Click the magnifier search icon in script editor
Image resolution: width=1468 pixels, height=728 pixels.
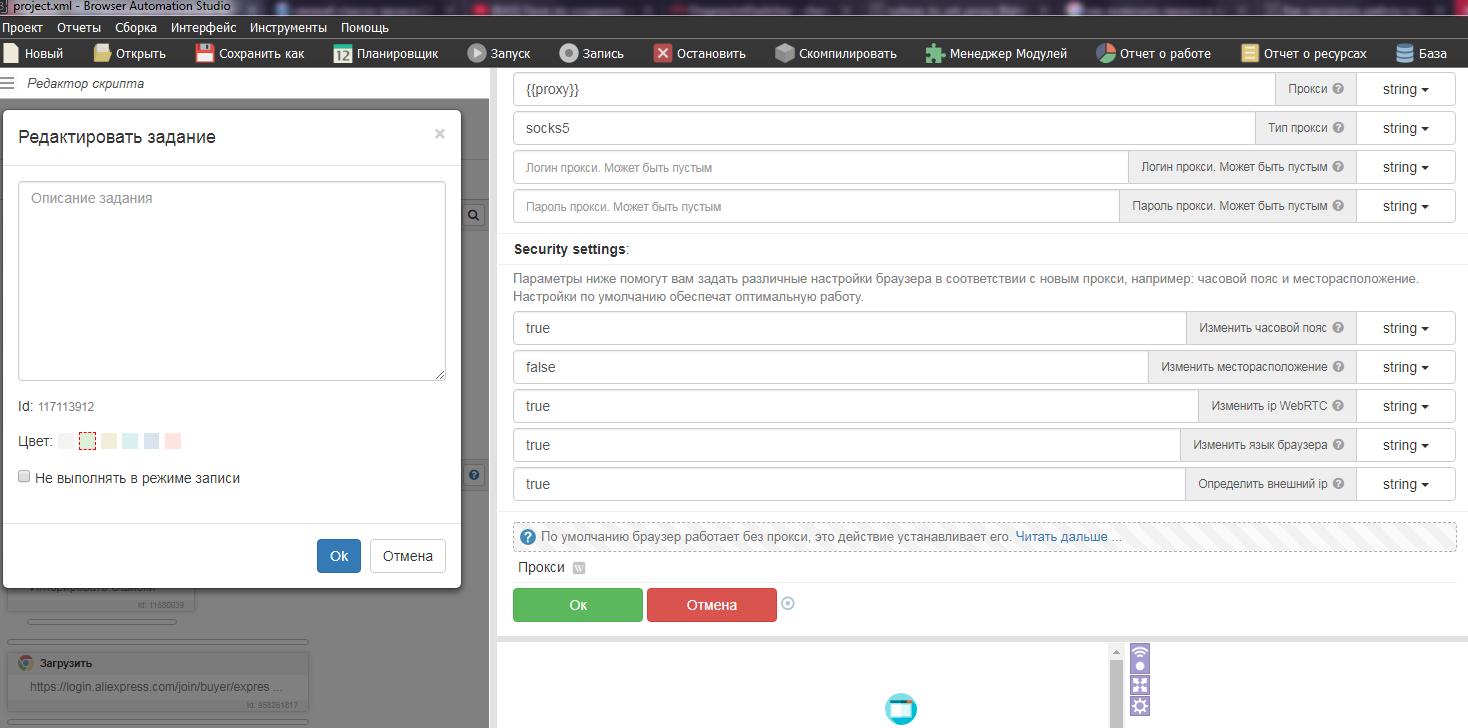point(474,215)
